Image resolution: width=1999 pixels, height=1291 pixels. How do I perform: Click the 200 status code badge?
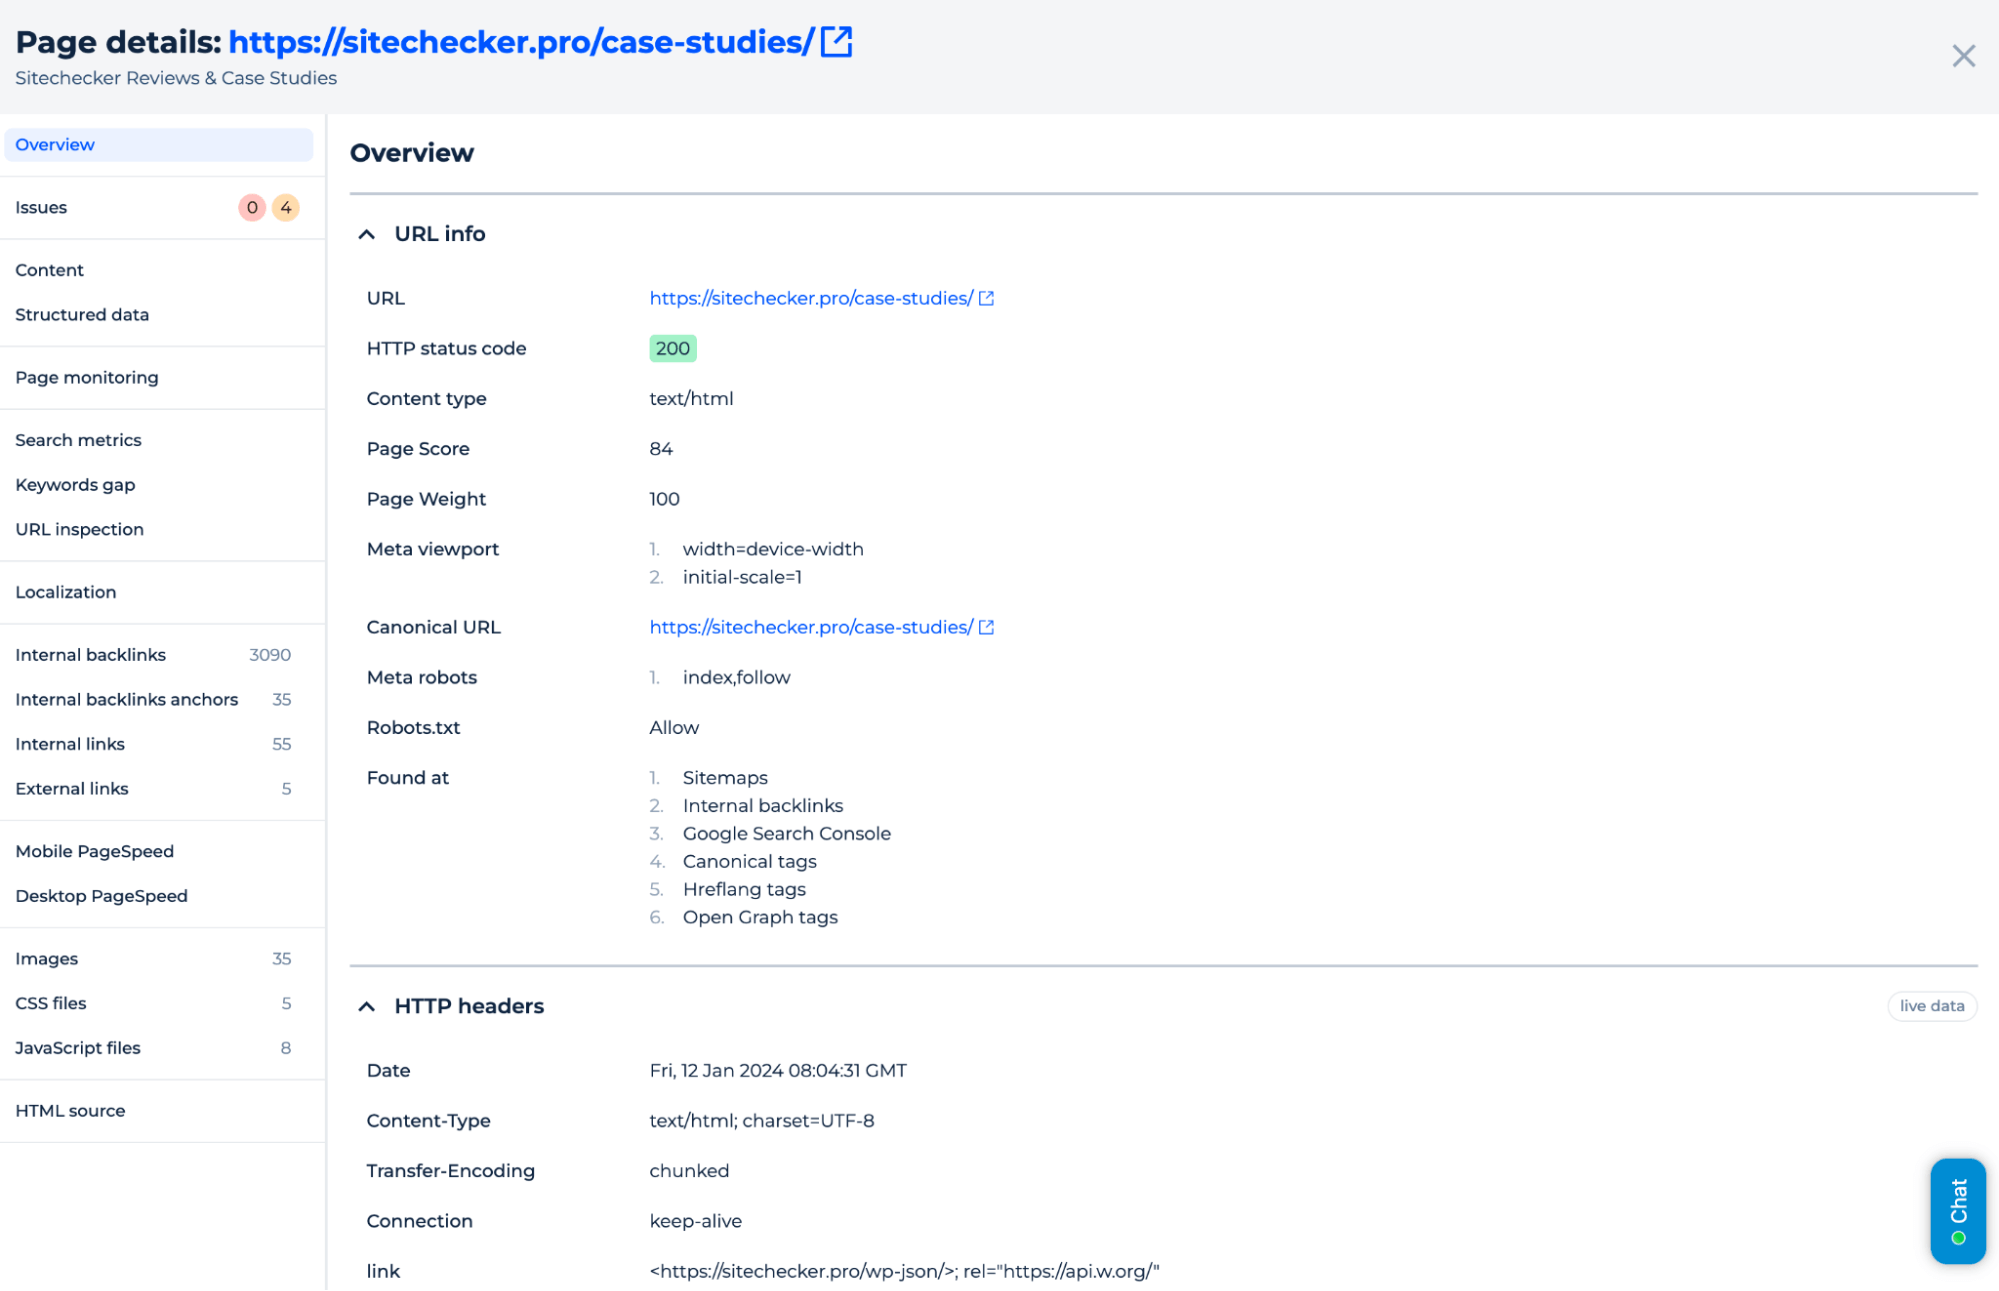(x=673, y=348)
